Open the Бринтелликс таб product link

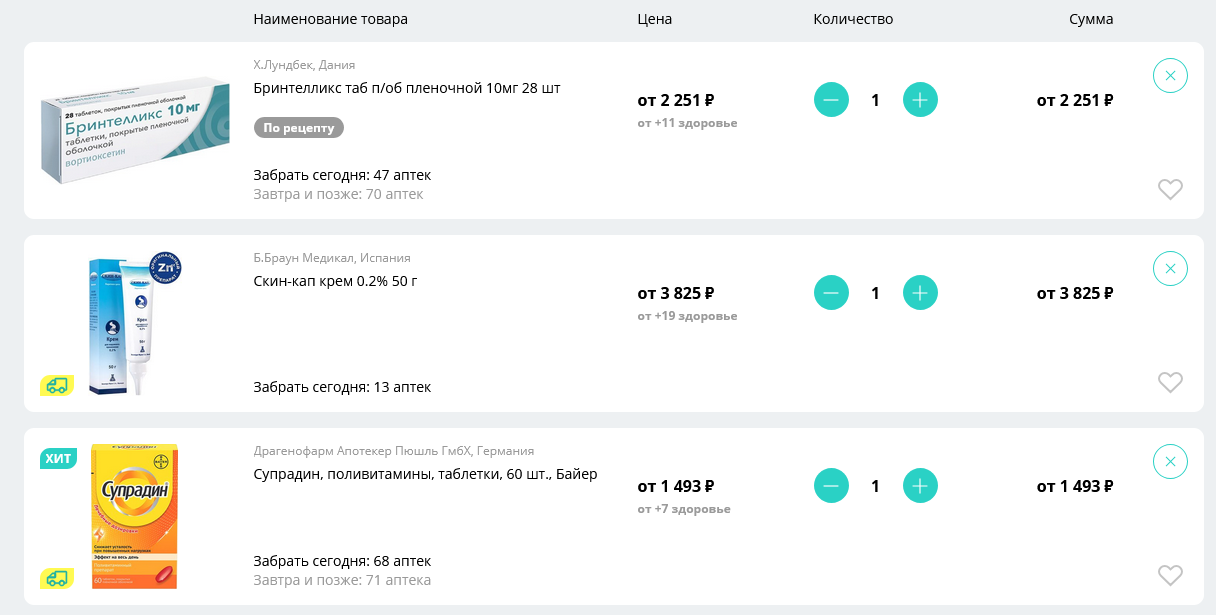click(x=407, y=88)
